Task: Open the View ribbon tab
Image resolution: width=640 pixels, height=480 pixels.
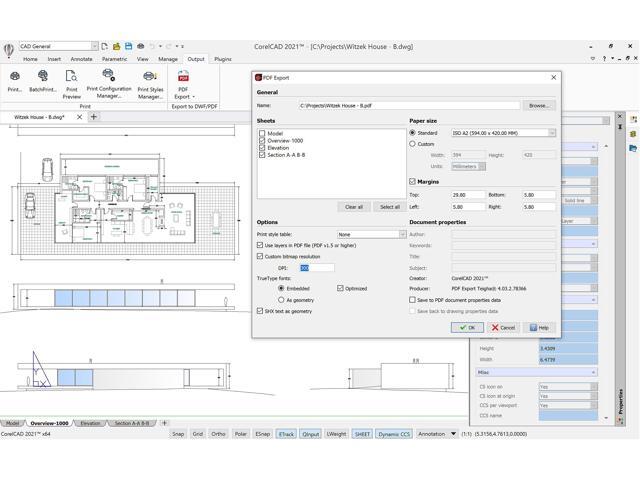Action: click(x=142, y=59)
